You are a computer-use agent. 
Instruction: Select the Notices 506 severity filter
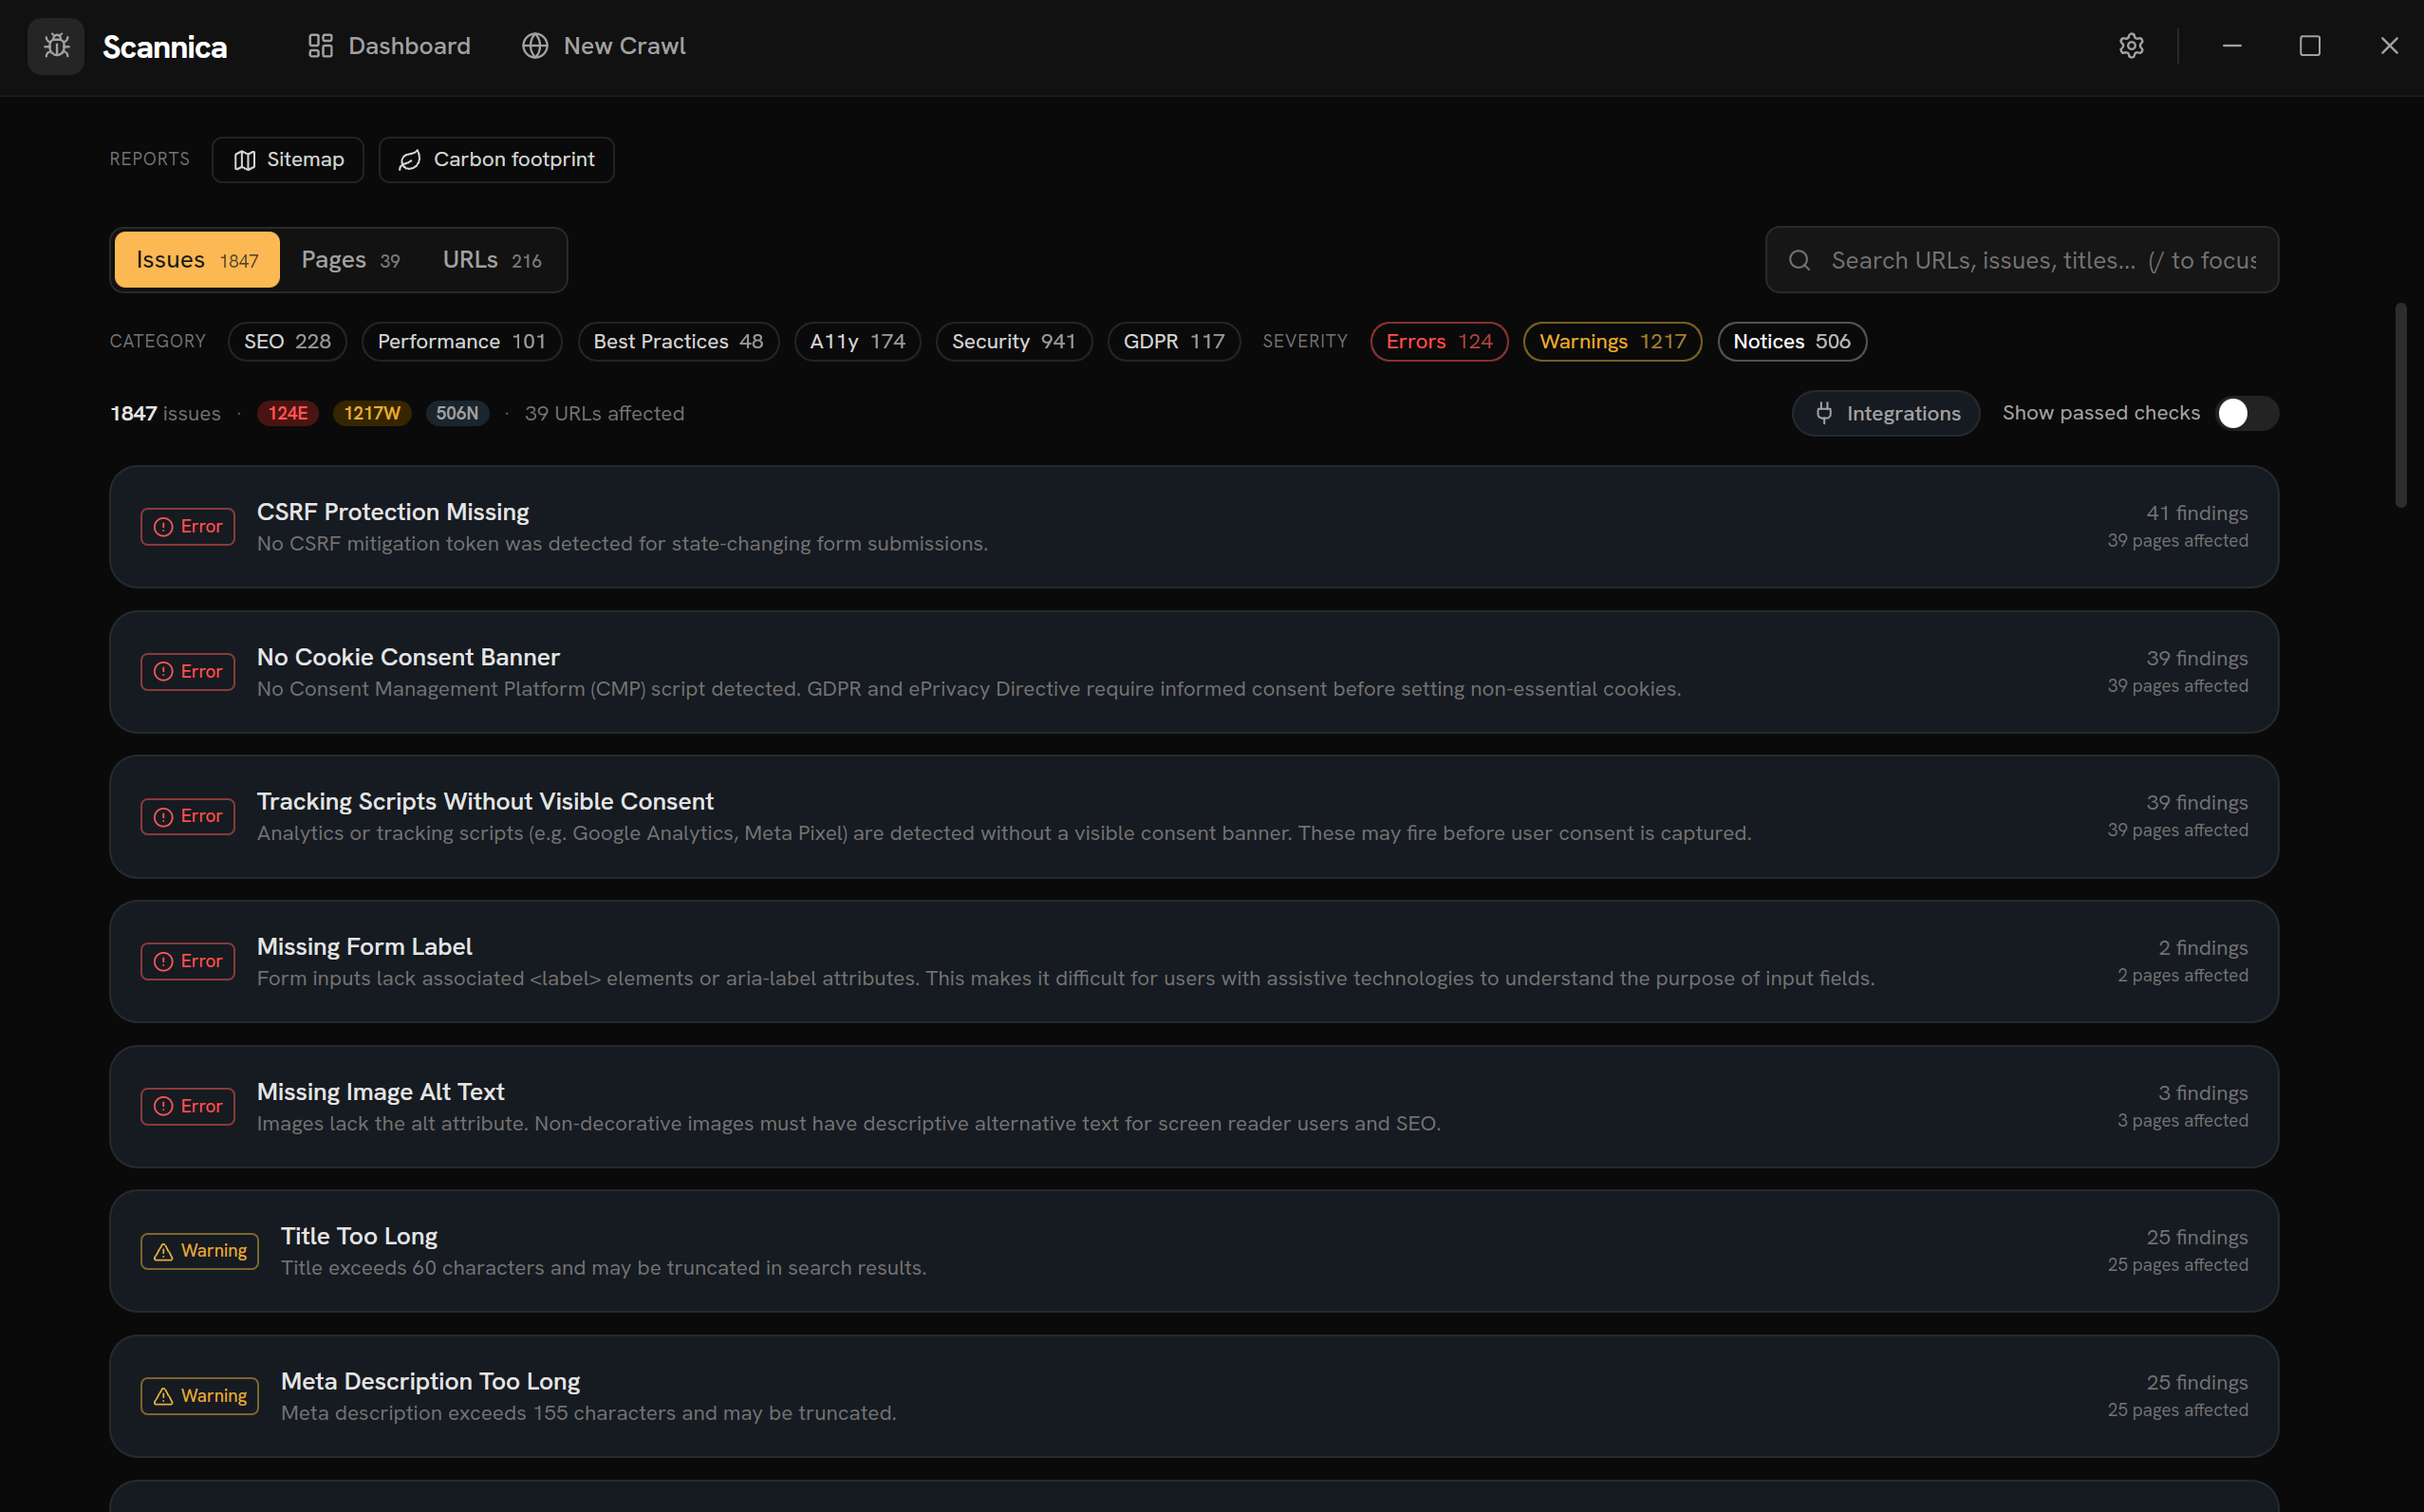[x=1791, y=341]
